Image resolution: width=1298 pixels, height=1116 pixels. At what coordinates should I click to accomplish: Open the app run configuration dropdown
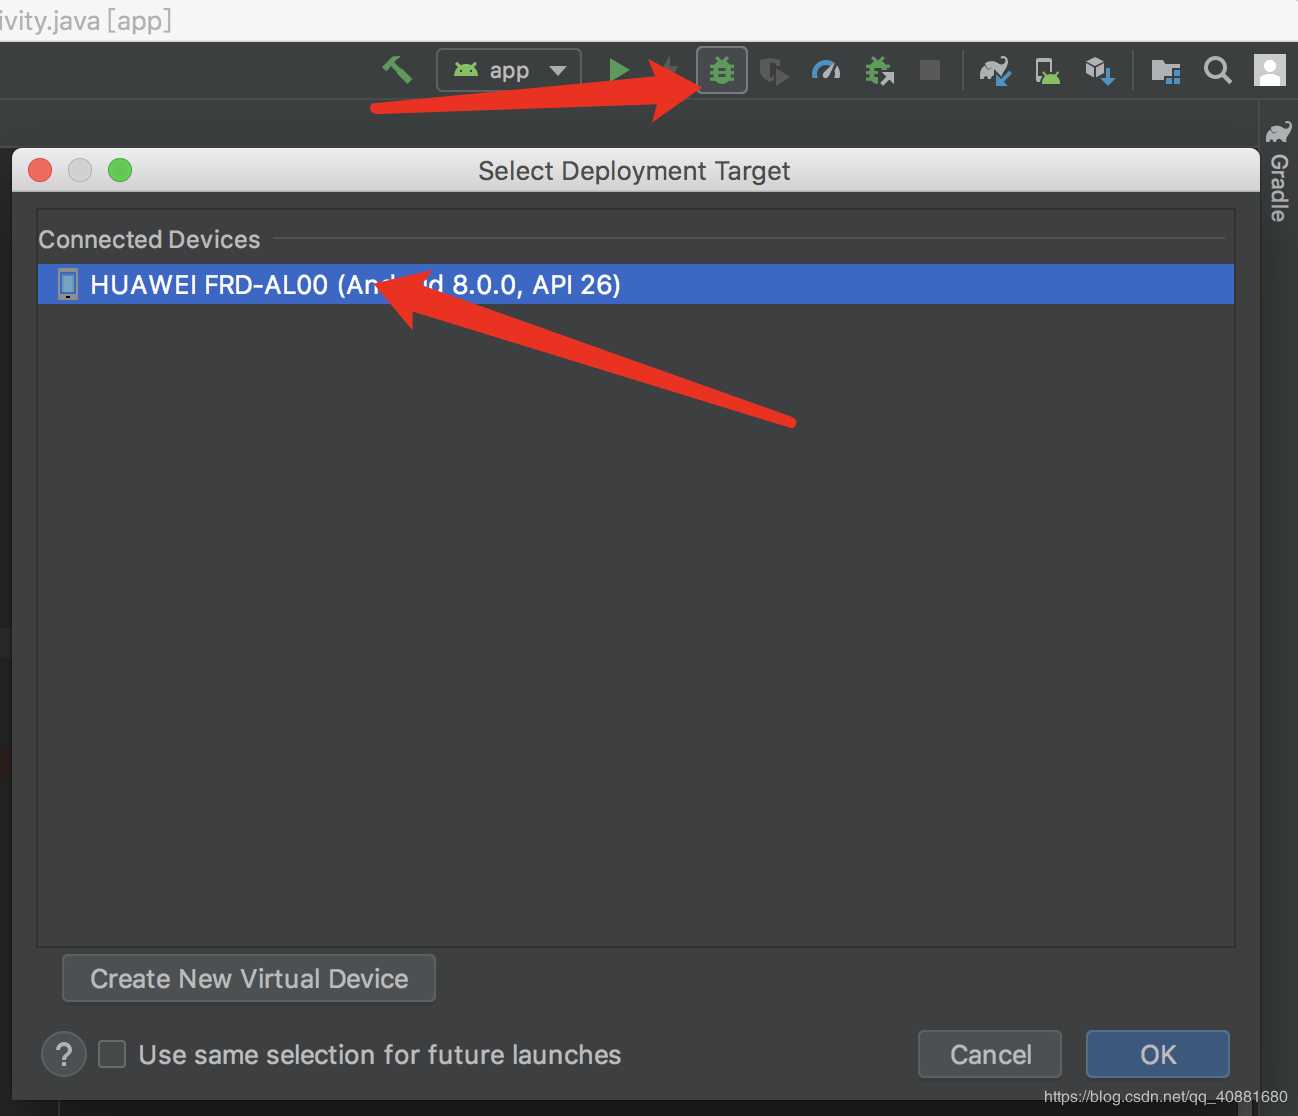pyautogui.click(x=509, y=70)
